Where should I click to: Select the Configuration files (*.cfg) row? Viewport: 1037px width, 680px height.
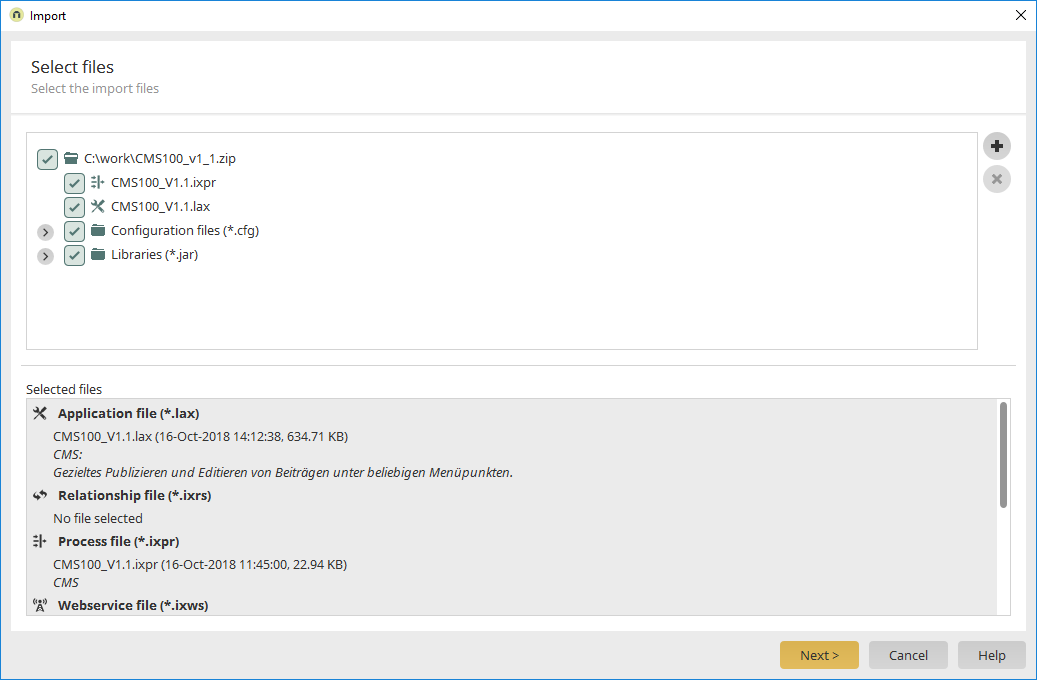[185, 230]
